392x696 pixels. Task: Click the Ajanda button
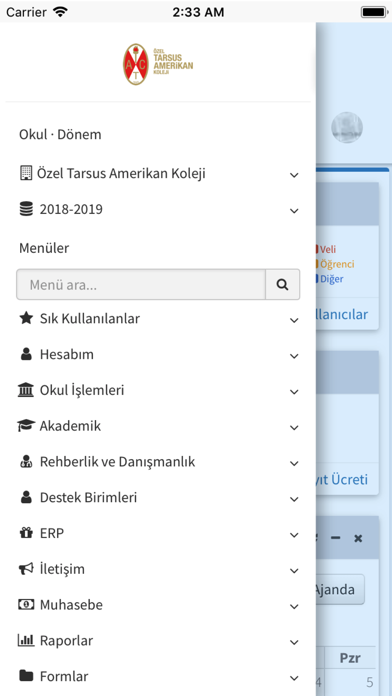(x=340, y=589)
